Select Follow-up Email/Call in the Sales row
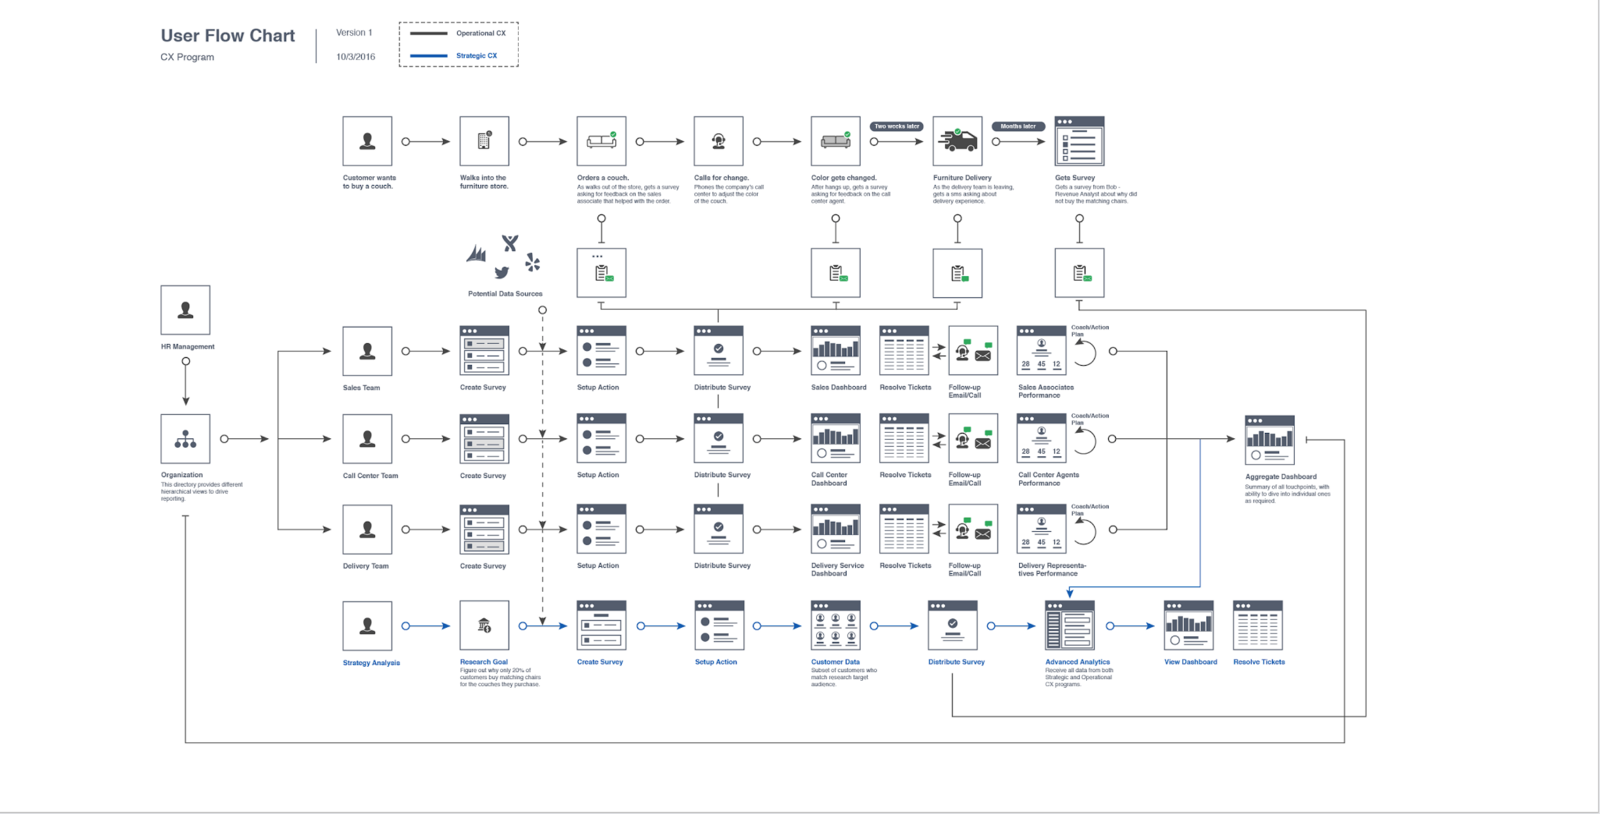This screenshot has width=1600, height=814. click(x=973, y=351)
